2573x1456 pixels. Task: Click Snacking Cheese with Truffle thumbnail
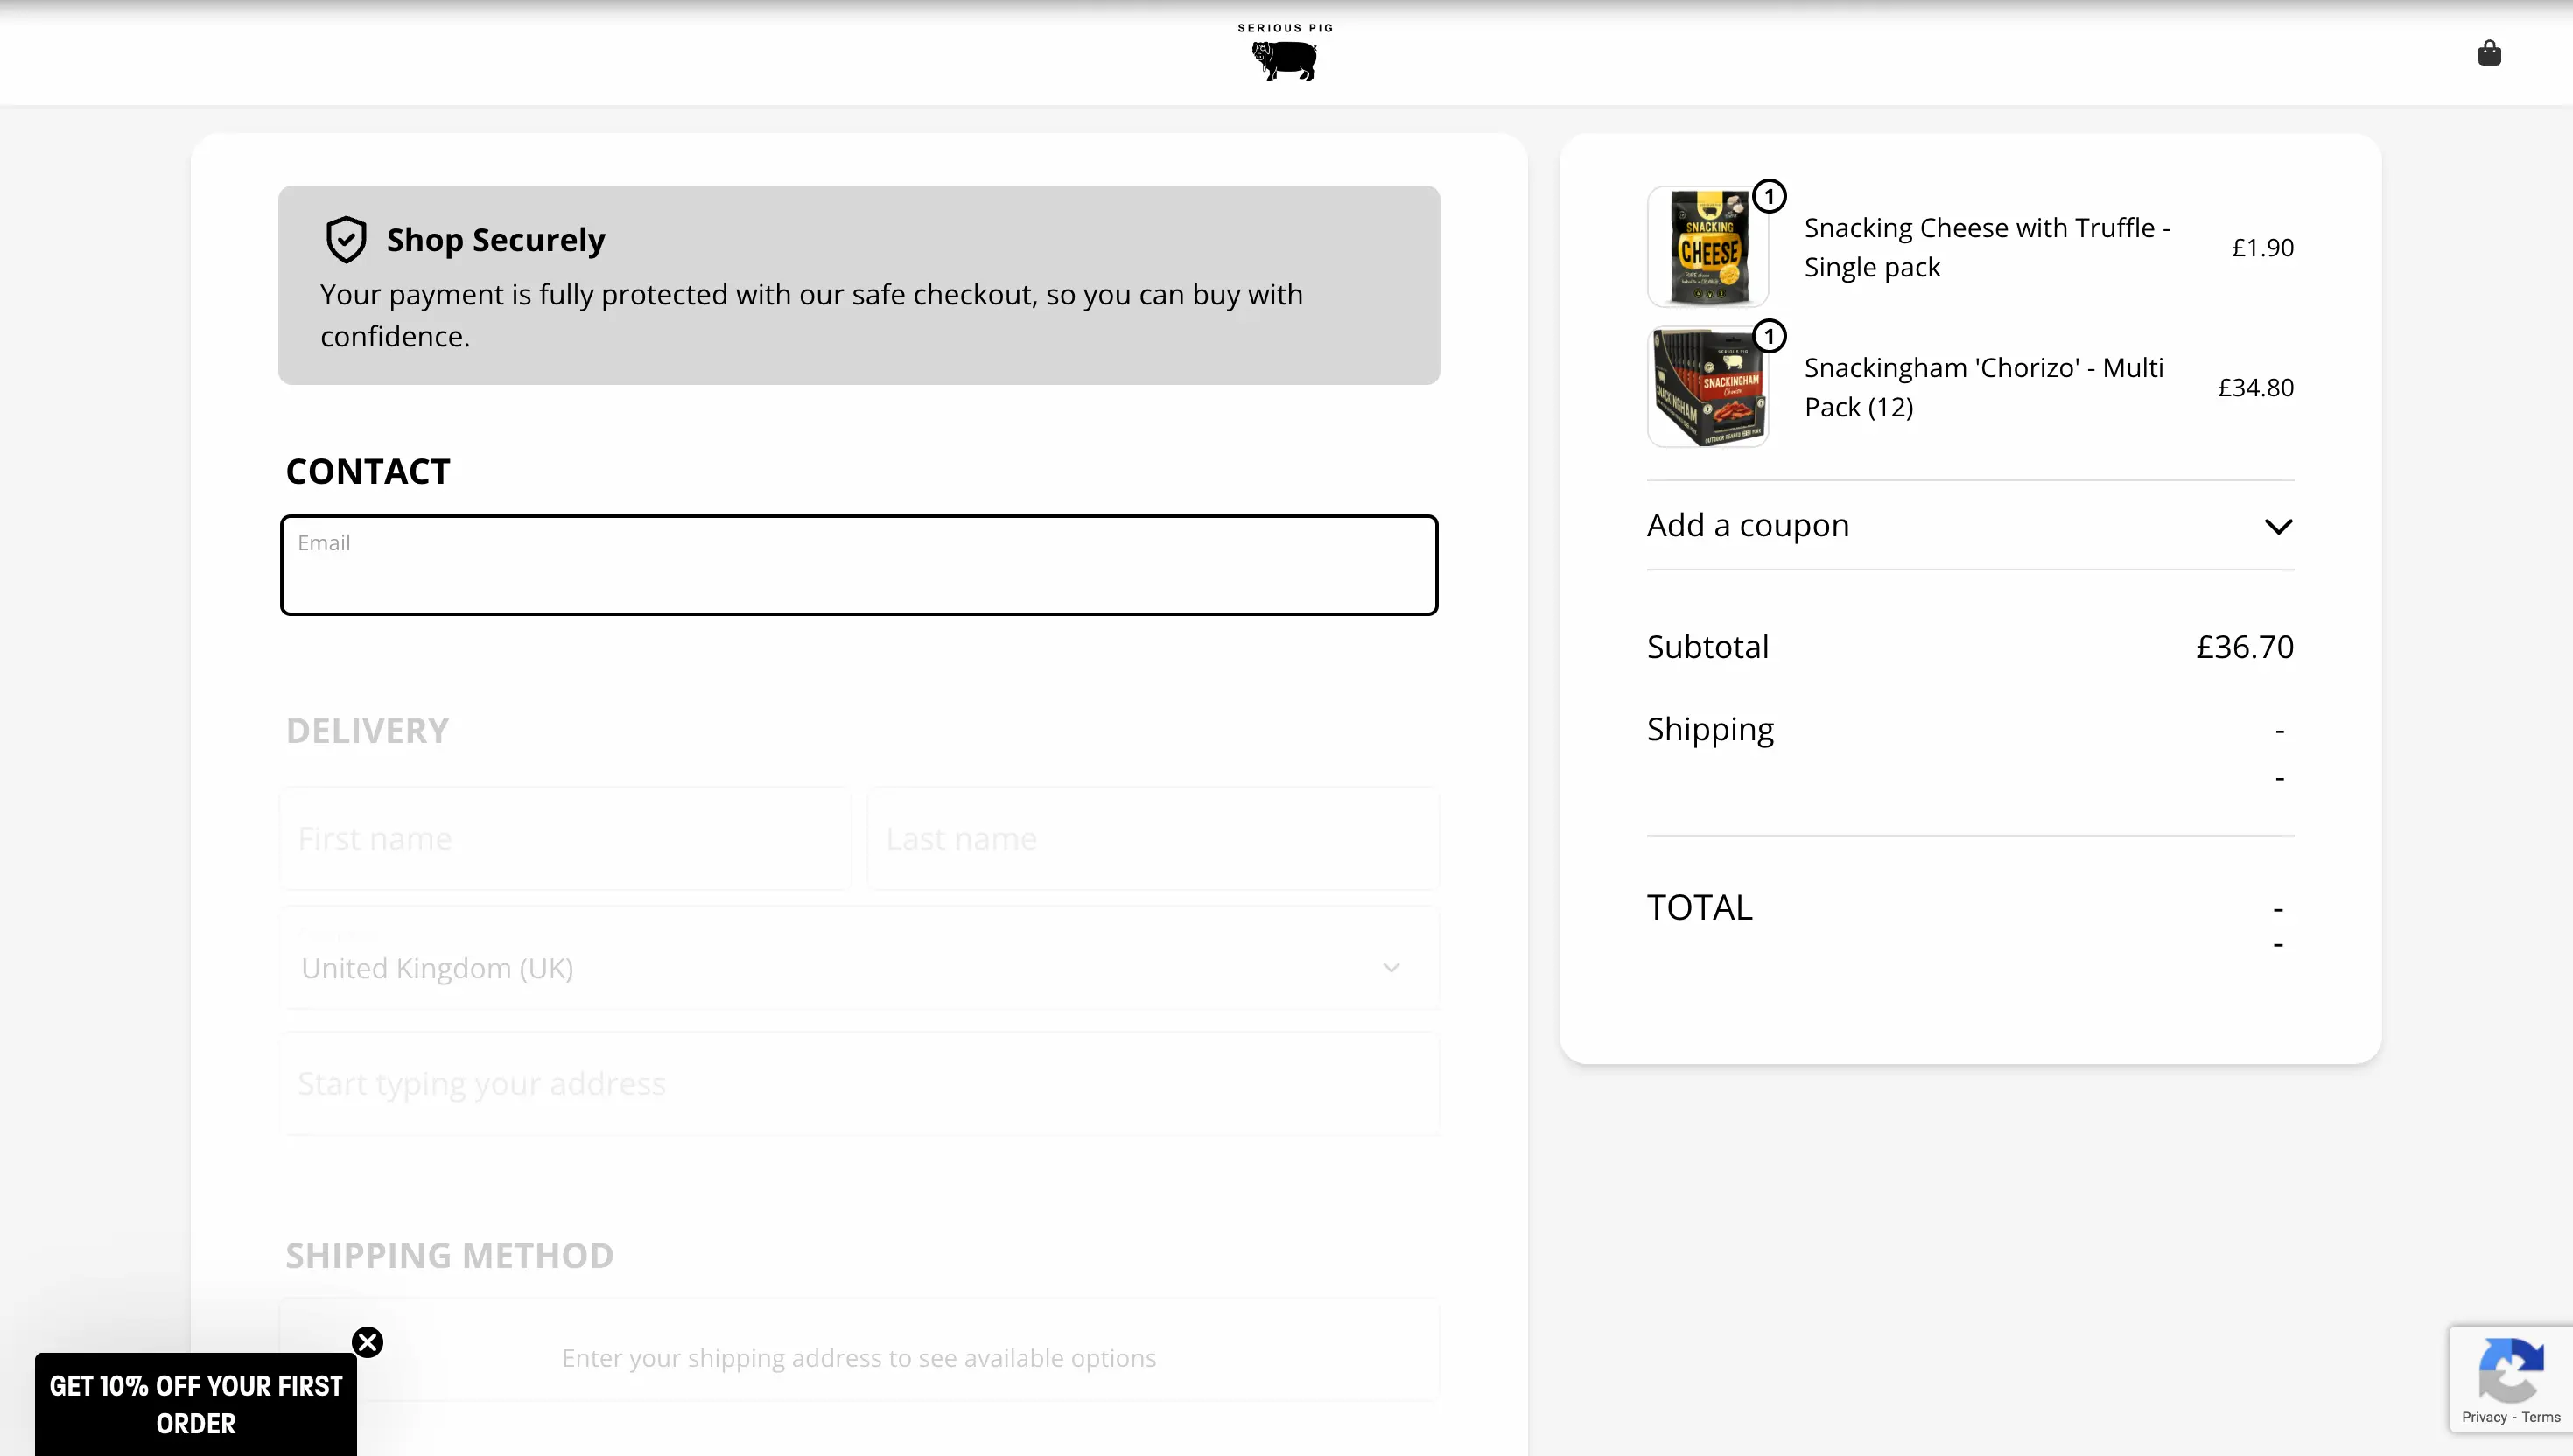[x=1707, y=247]
